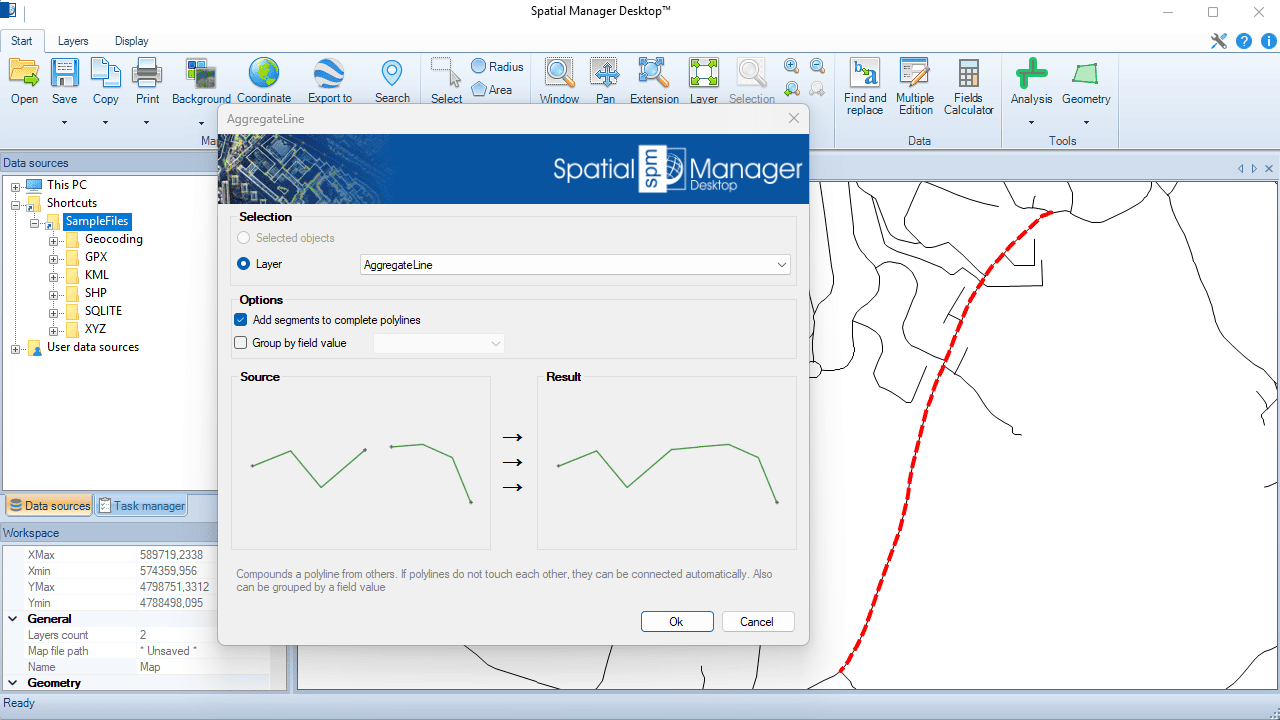Click the Export to Google Earth icon
Screen dimensions: 1280x720
click(x=329, y=73)
